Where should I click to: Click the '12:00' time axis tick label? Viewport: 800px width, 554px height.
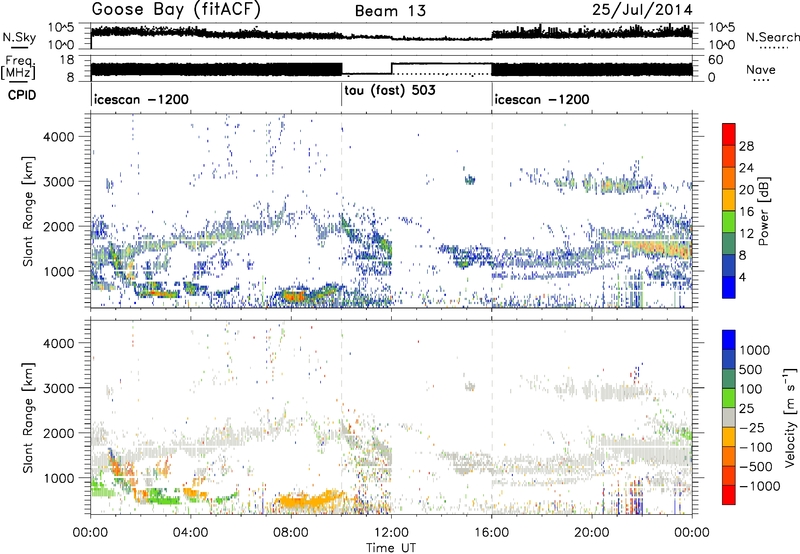point(391,533)
